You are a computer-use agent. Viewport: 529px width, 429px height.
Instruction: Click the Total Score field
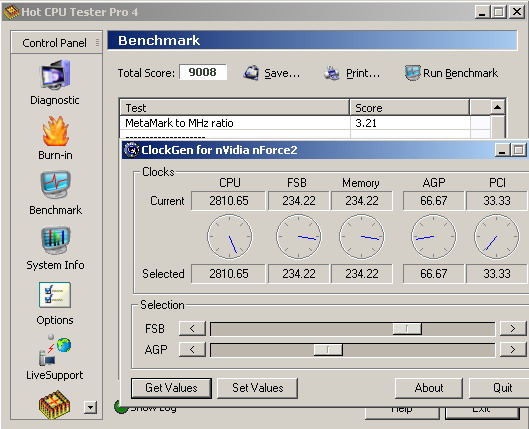click(203, 72)
